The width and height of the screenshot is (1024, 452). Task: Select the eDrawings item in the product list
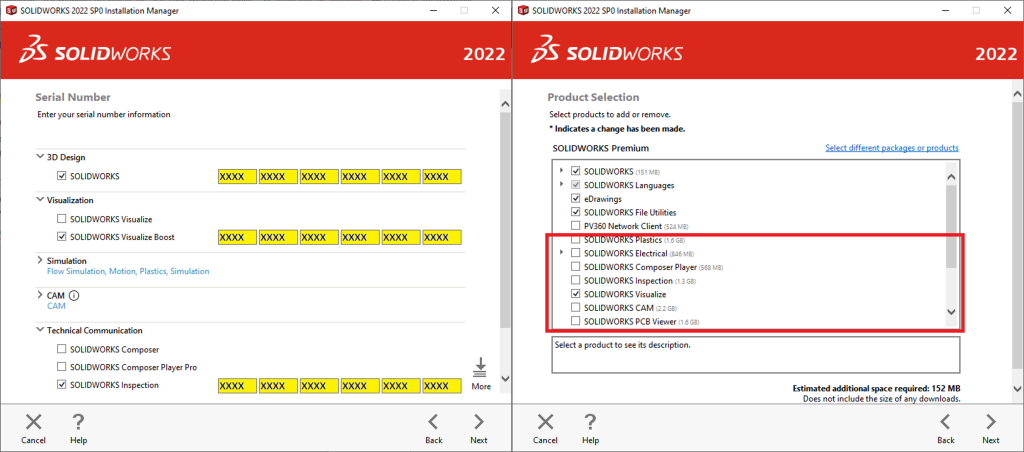(603, 198)
